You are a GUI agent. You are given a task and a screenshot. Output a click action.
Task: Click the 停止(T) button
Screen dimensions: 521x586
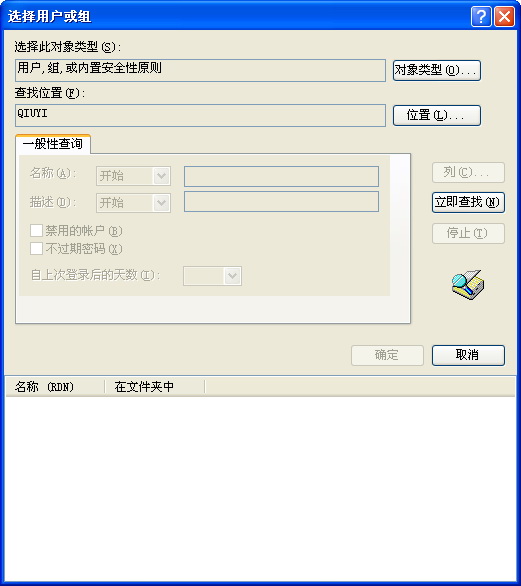coord(468,233)
